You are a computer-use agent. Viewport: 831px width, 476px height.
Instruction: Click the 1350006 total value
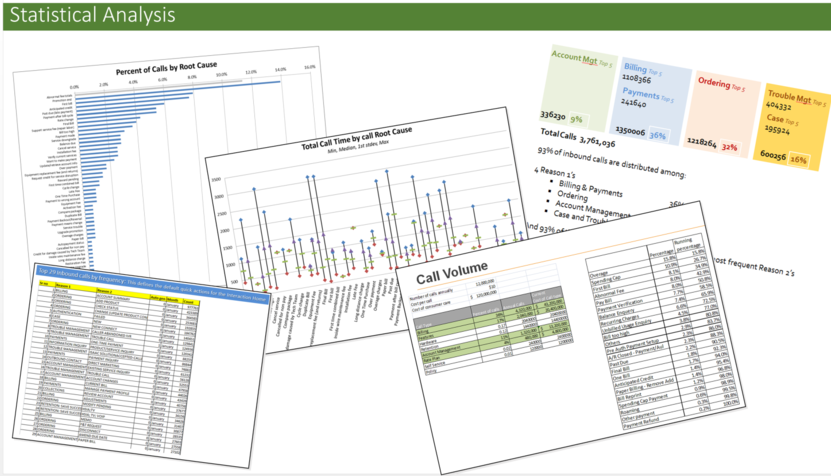pyautogui.click(x=630, y=130)
